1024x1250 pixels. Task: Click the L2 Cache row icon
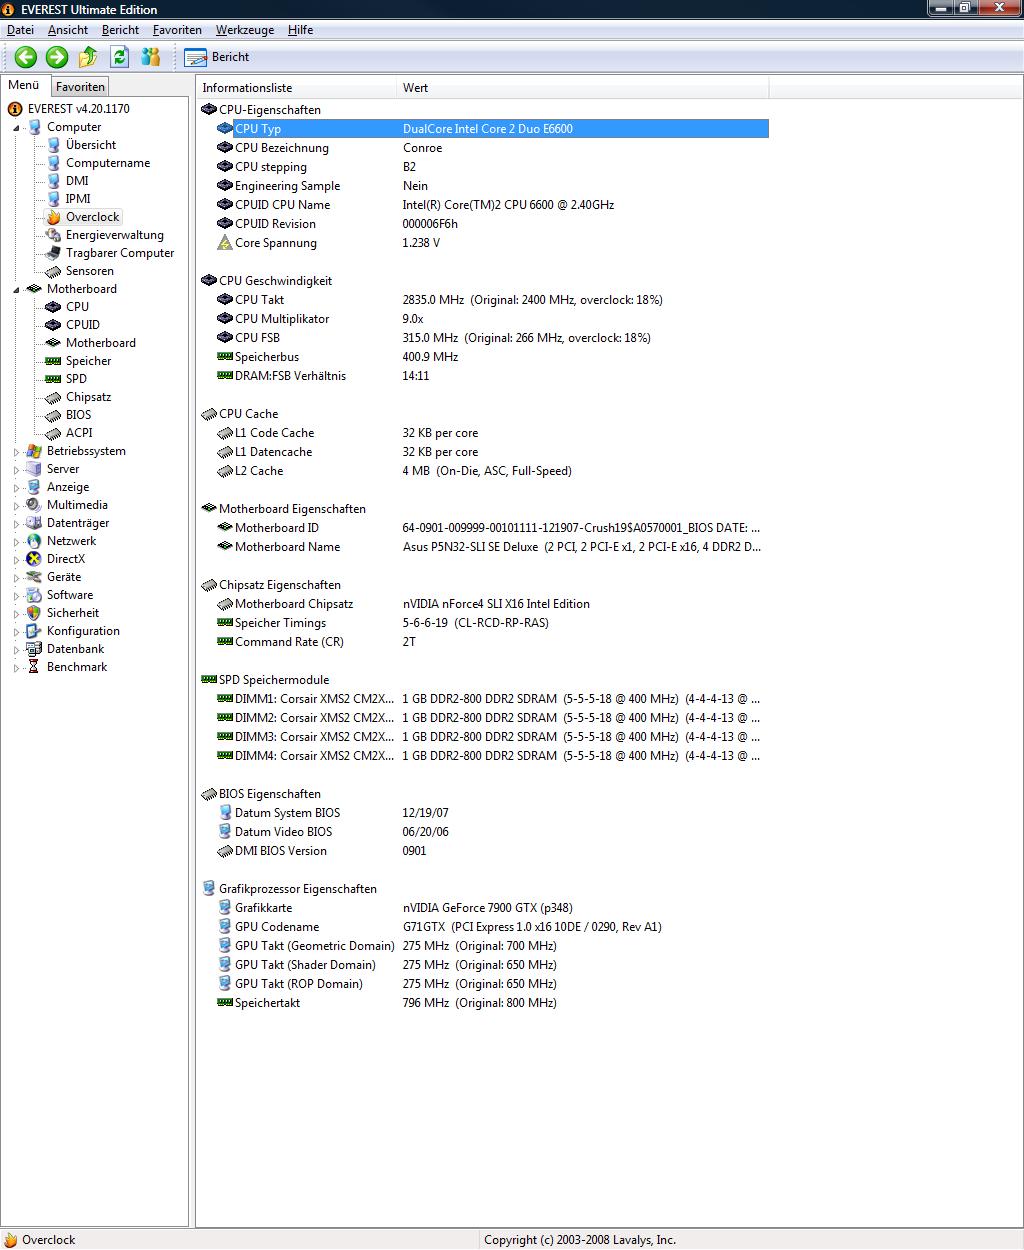pyautogui.click(x=225, y=471)
